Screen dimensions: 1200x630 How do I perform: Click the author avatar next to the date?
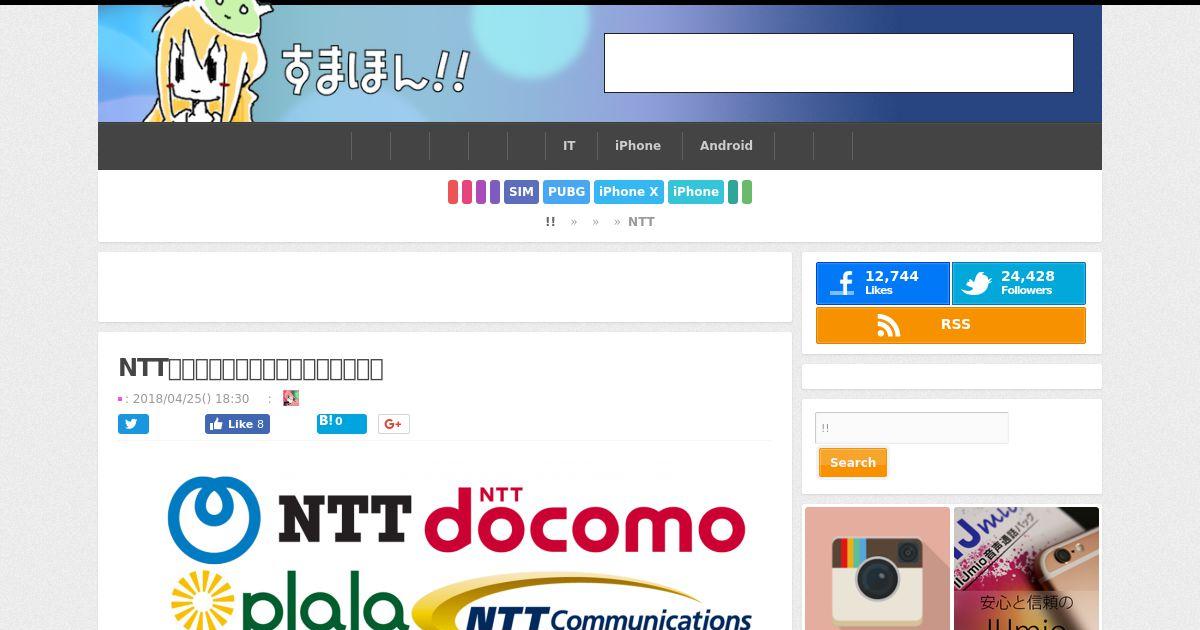pos(291,398)
